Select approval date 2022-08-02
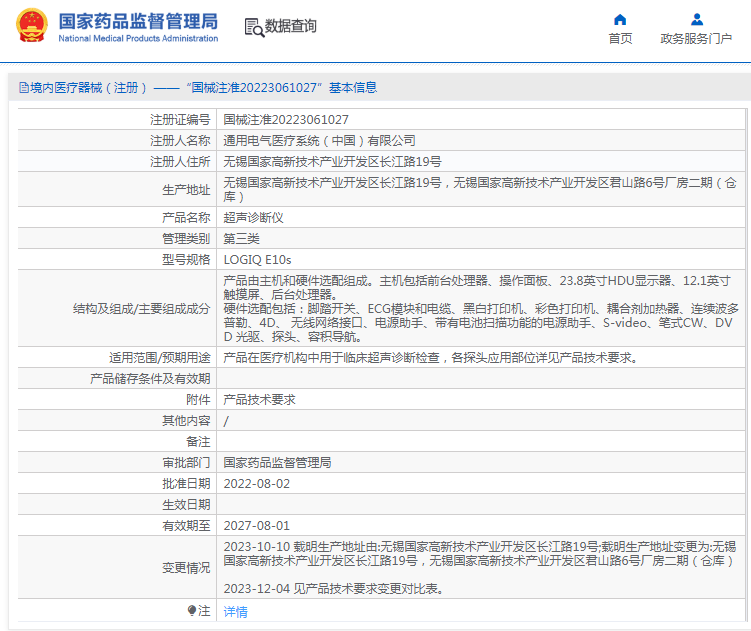 click(x=257, y=484)
